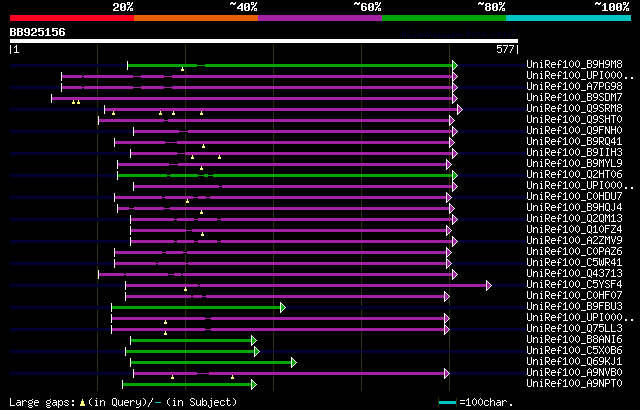Select hit label UniRef100_A9NVB0

(574, 372)
